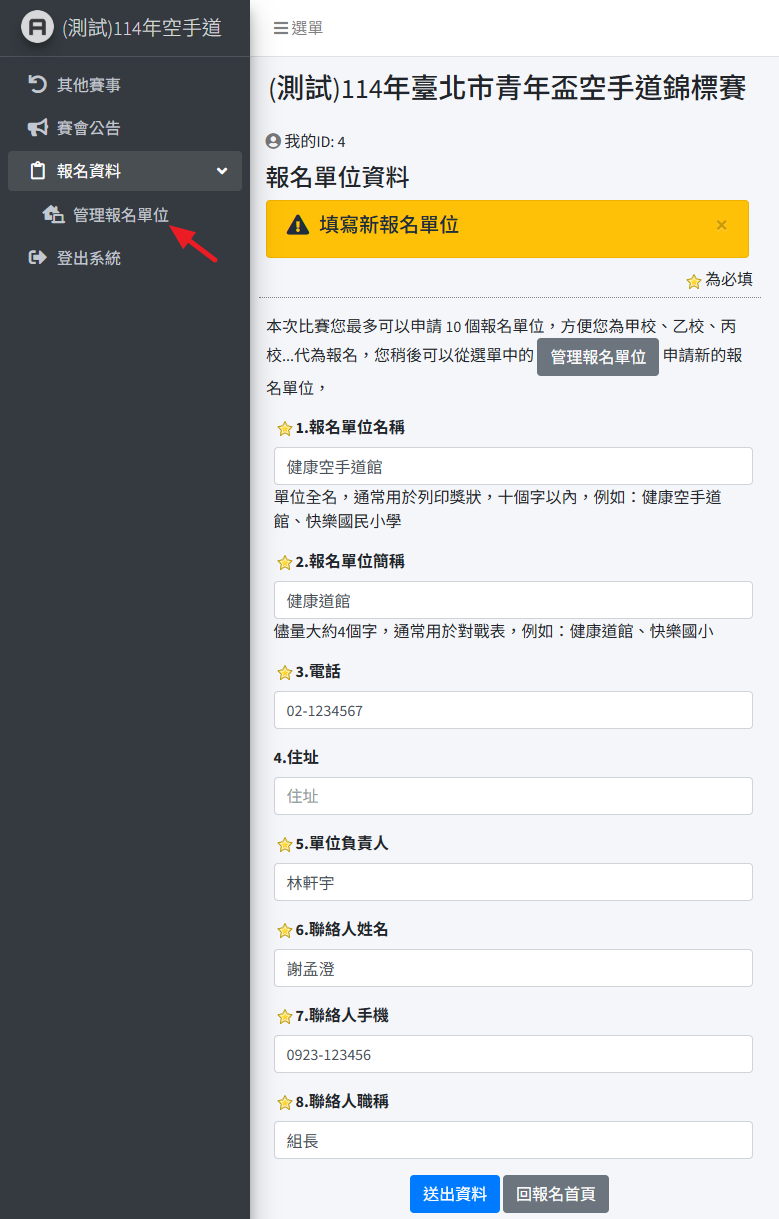Select 管理報名單位 in the sidebar submenu
The width and height of the screenshot is (779, 1219).
pyautogui.click(x=120, y=214)
